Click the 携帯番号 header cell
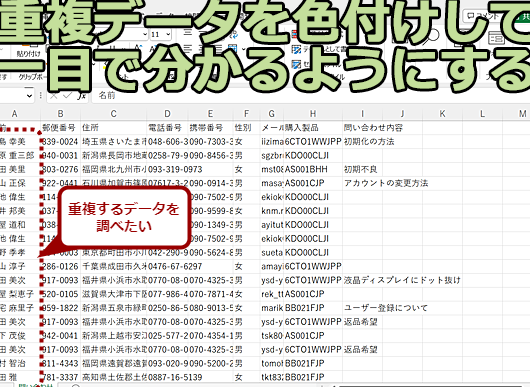The image size is (530, 387). point(211,128)
